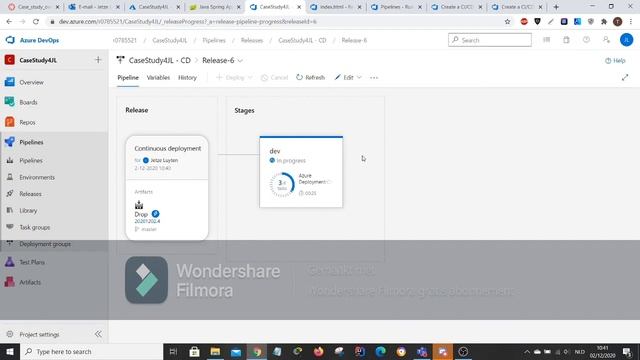Switch to the Pipeline tab

128,78
